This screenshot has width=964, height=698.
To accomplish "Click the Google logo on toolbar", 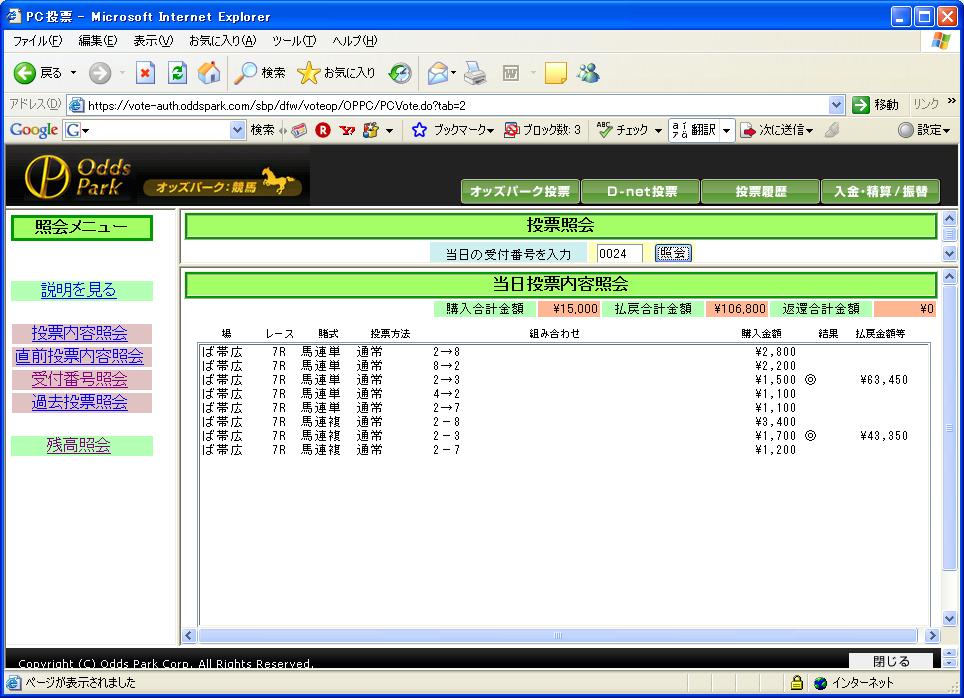I will (x=34, y=130).
